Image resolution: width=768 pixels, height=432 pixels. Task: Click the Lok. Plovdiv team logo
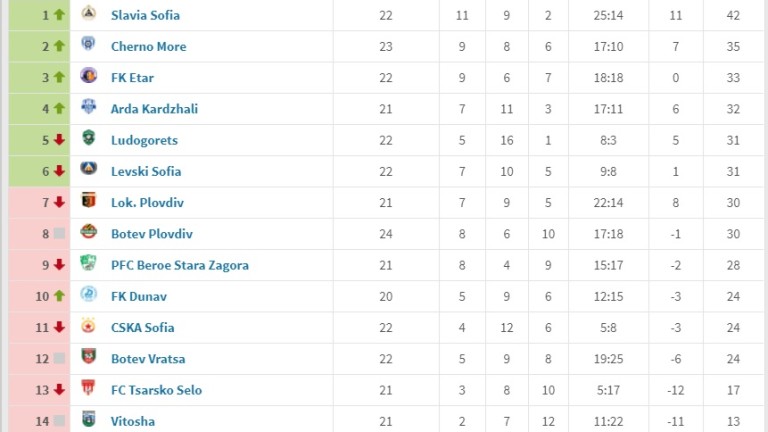tap(89, 202)
